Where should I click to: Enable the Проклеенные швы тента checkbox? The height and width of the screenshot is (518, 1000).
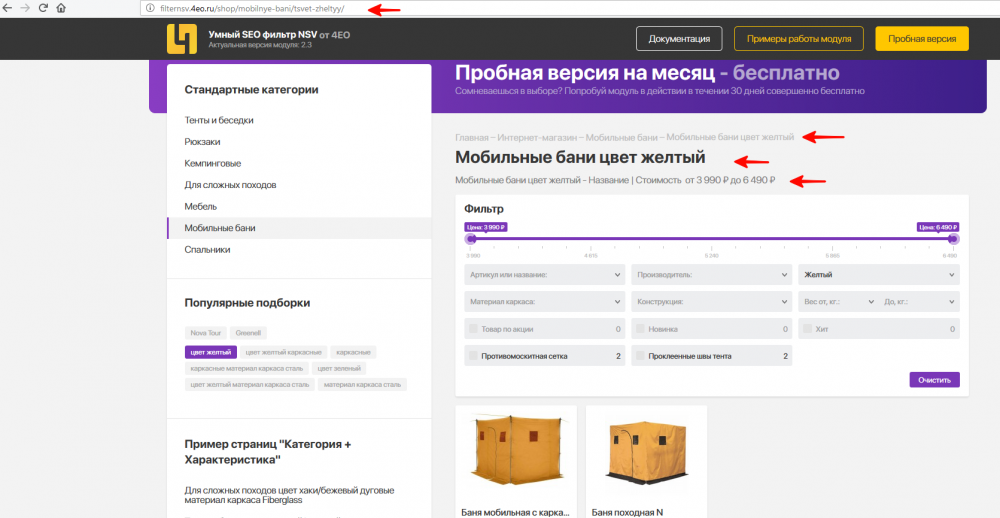point(639,356)
